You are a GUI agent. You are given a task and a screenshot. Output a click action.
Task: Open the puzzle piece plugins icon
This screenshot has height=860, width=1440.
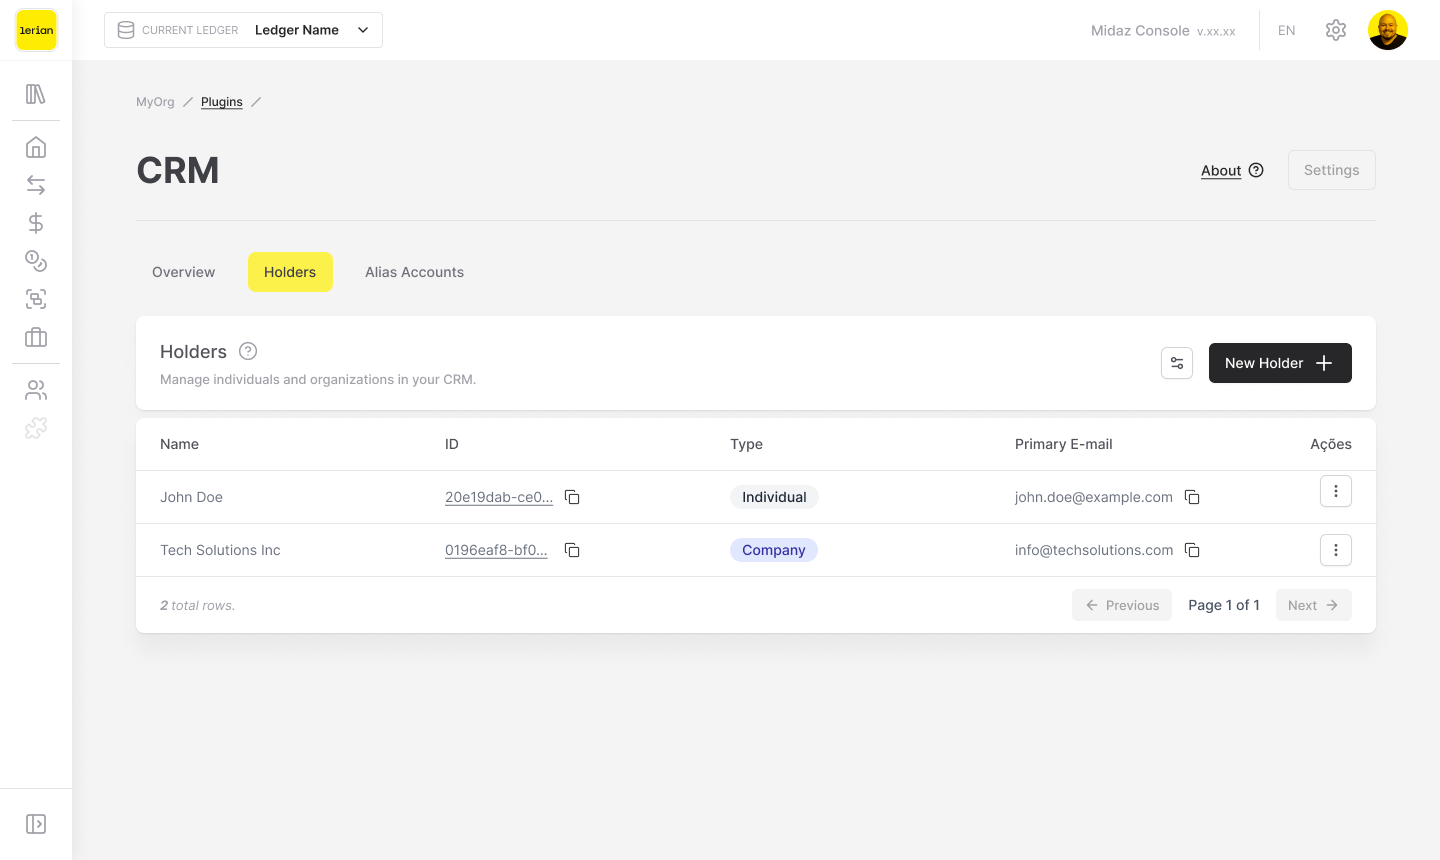[x=36, y=428]
